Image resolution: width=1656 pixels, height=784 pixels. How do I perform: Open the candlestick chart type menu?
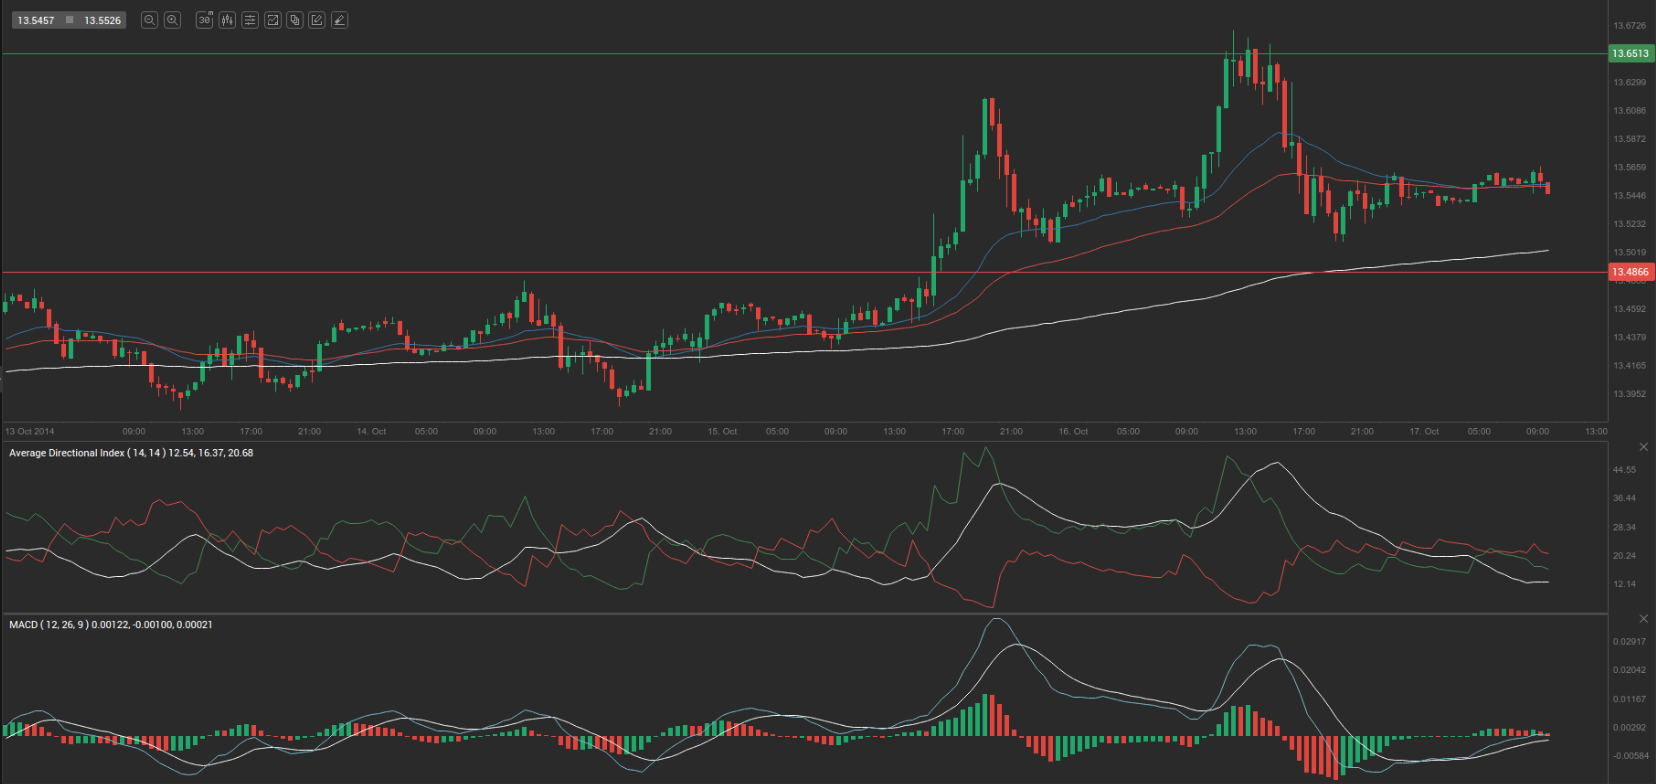point(227,20)
